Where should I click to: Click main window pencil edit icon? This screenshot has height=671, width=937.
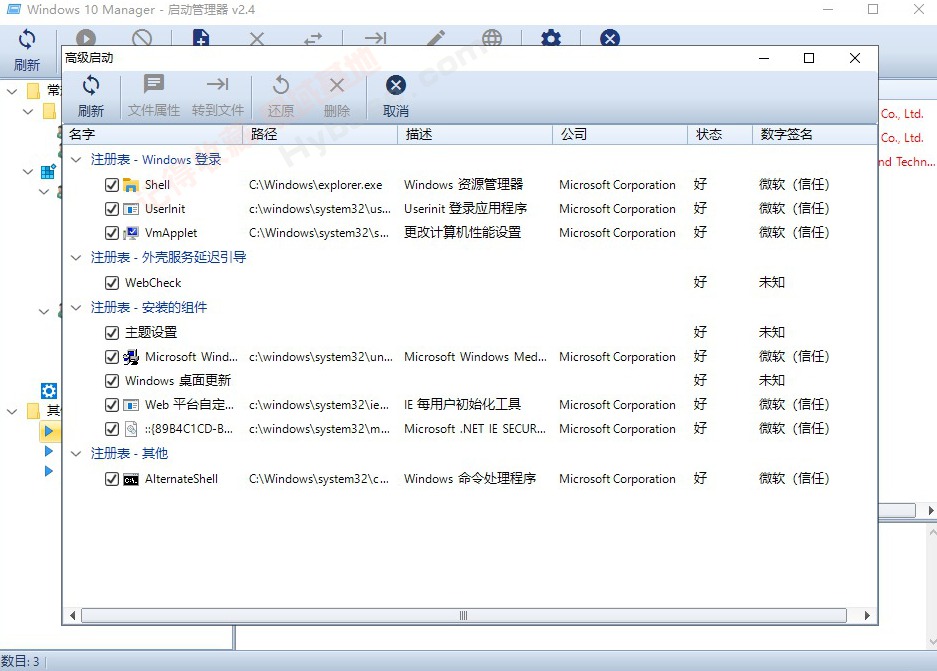point(436,38)
